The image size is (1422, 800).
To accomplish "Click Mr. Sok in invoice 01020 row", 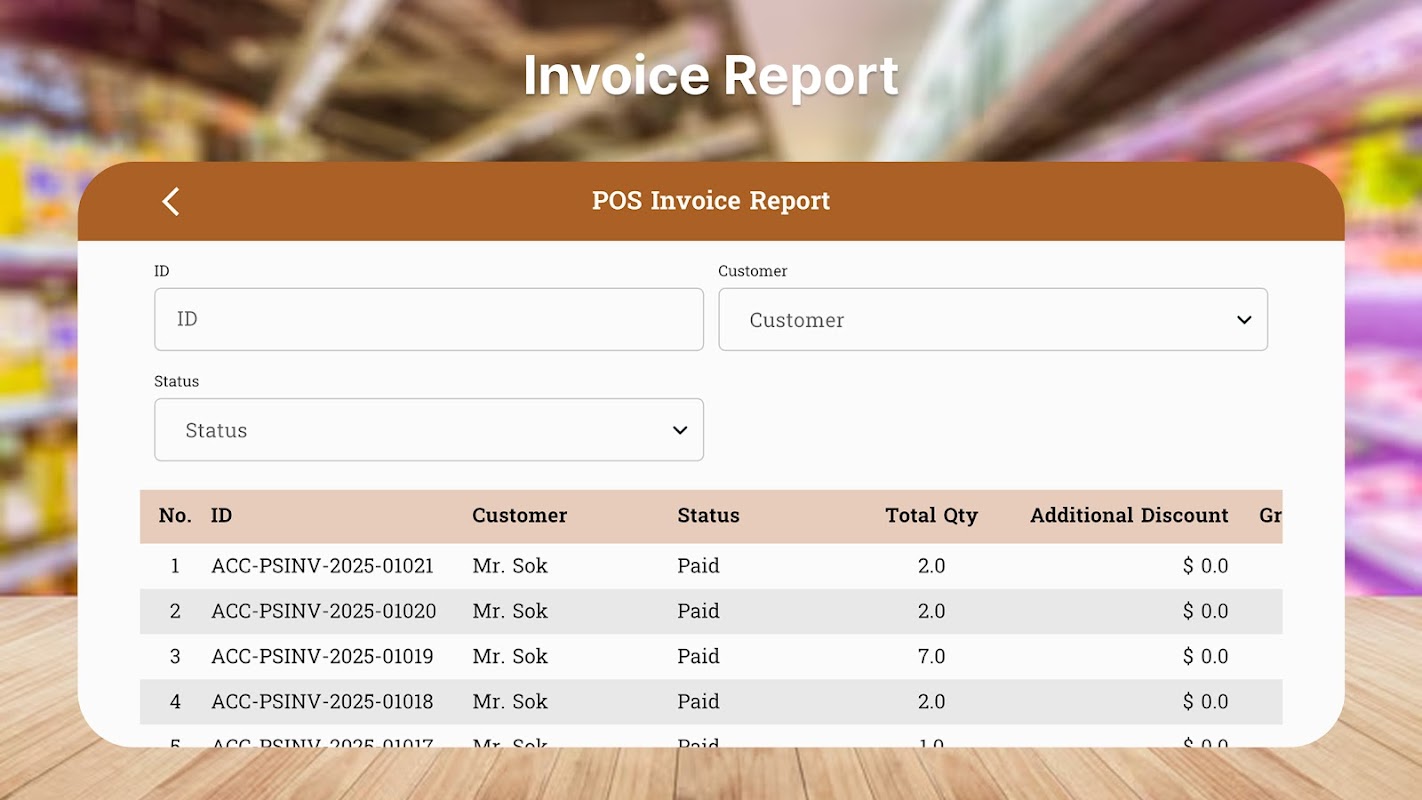I will click(x=510, y=611).
